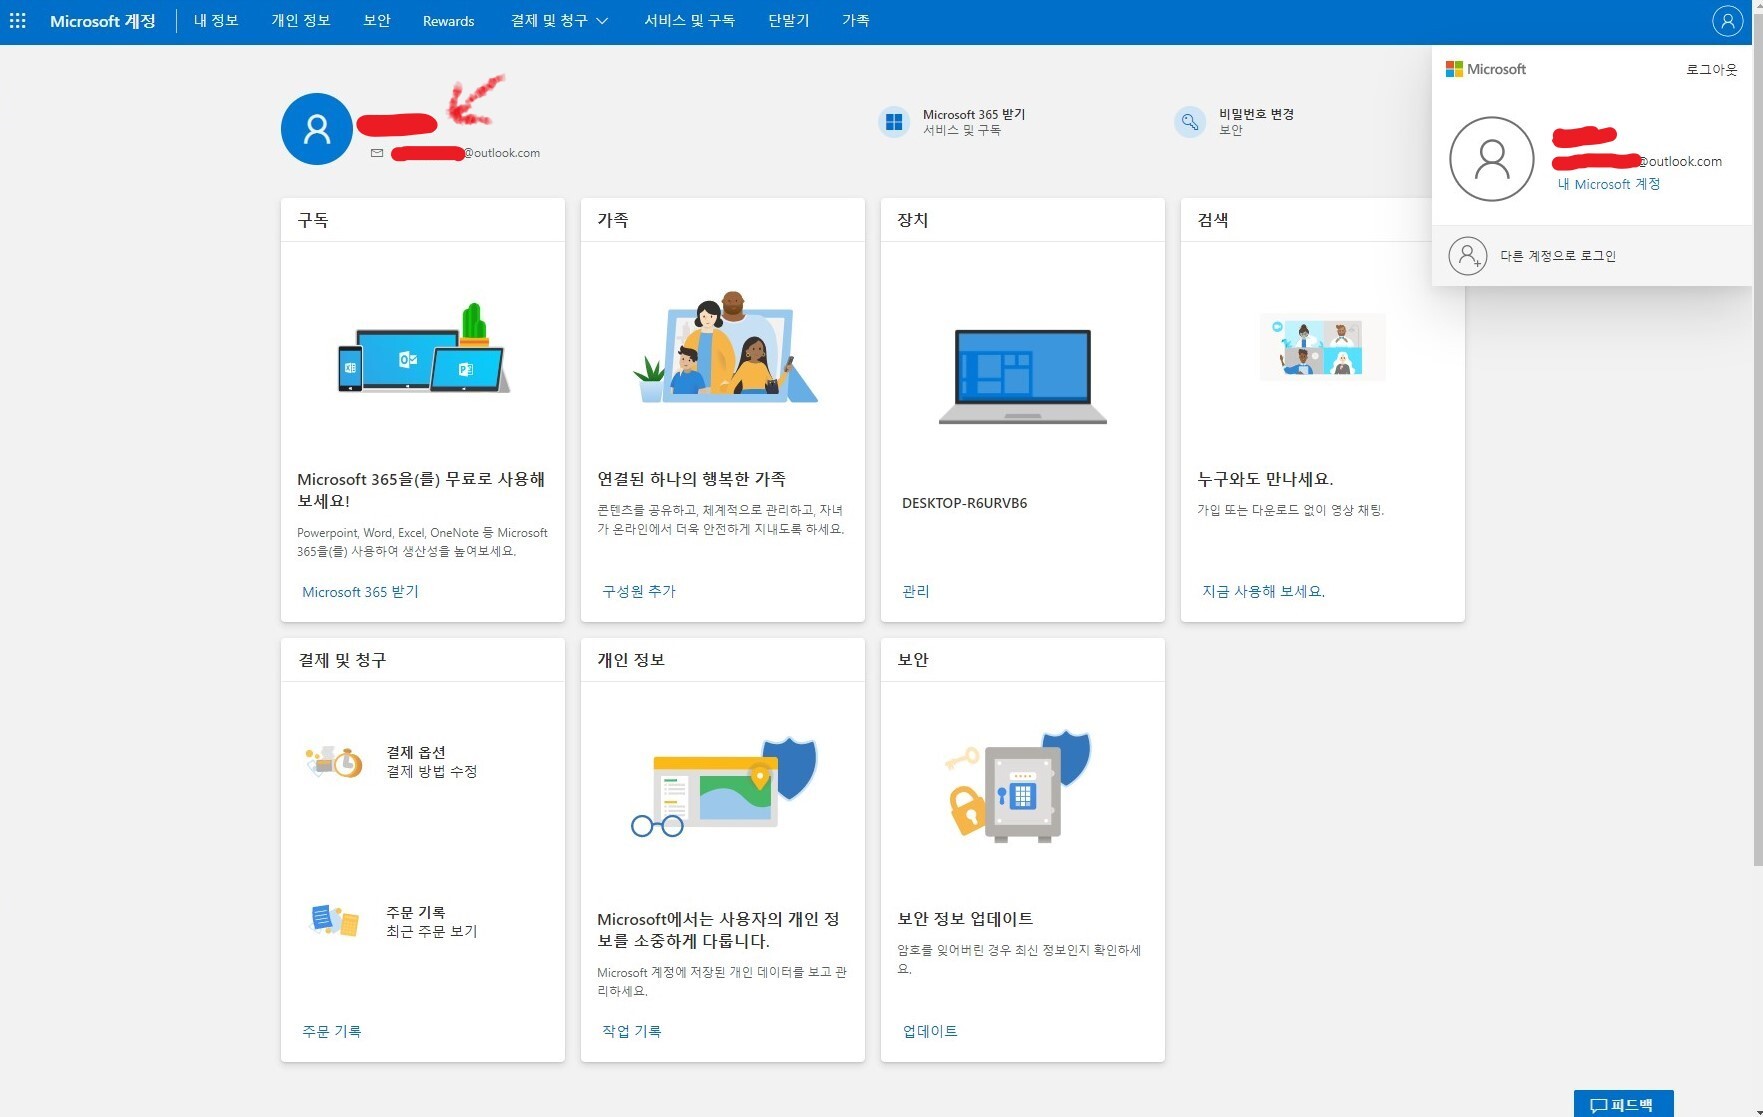Click the 결제 옵션 payment icon
The width and height of the screenshot is (1763, 1117).
click(334, 762)
